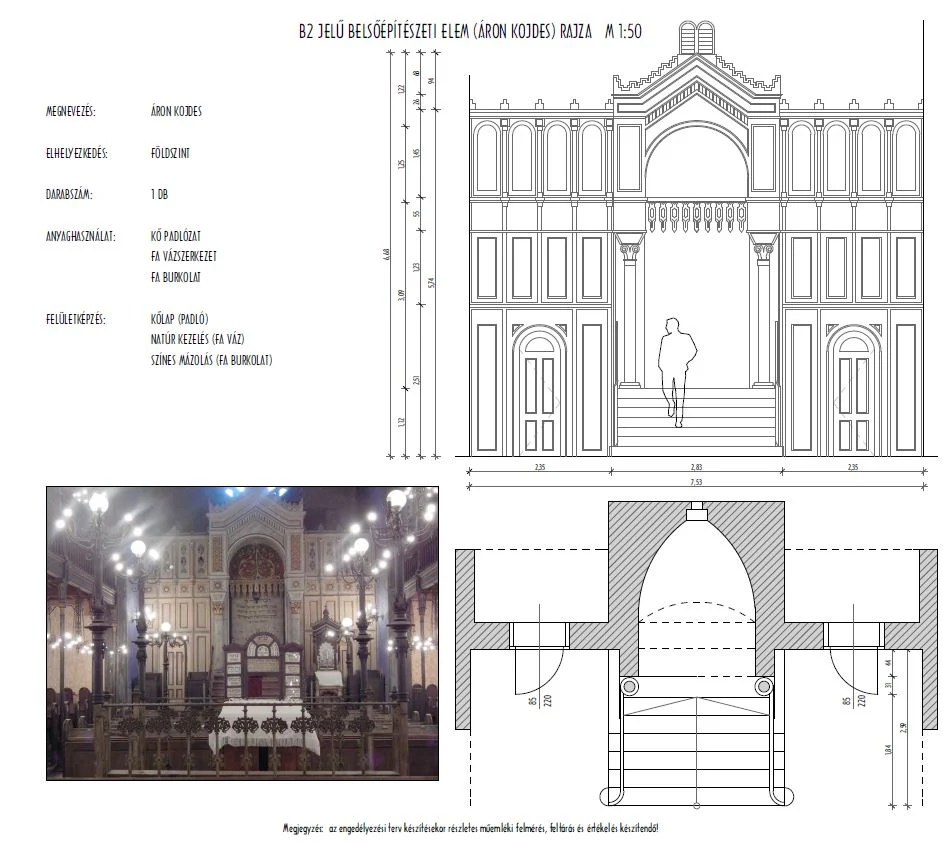Click the vertical dimension '5,74'
Image resolution: width=943 pixels, height=843 pixels.
(431, 283)
